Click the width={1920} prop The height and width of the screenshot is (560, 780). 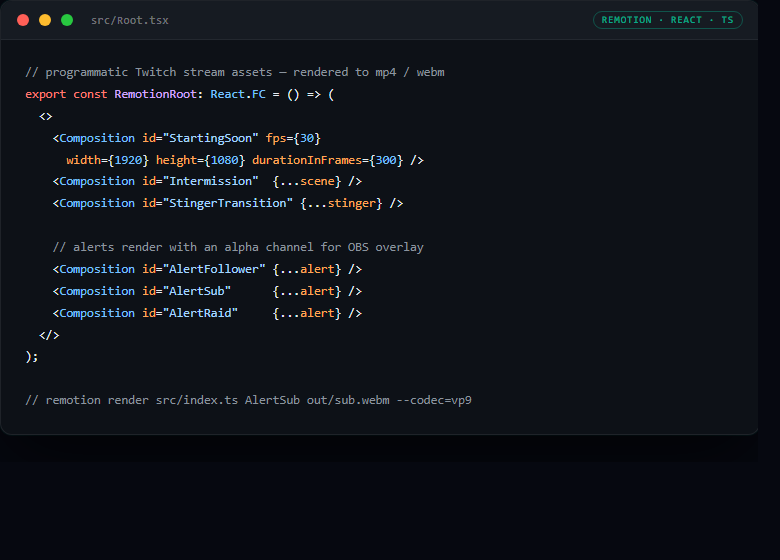tap(107, 160)
